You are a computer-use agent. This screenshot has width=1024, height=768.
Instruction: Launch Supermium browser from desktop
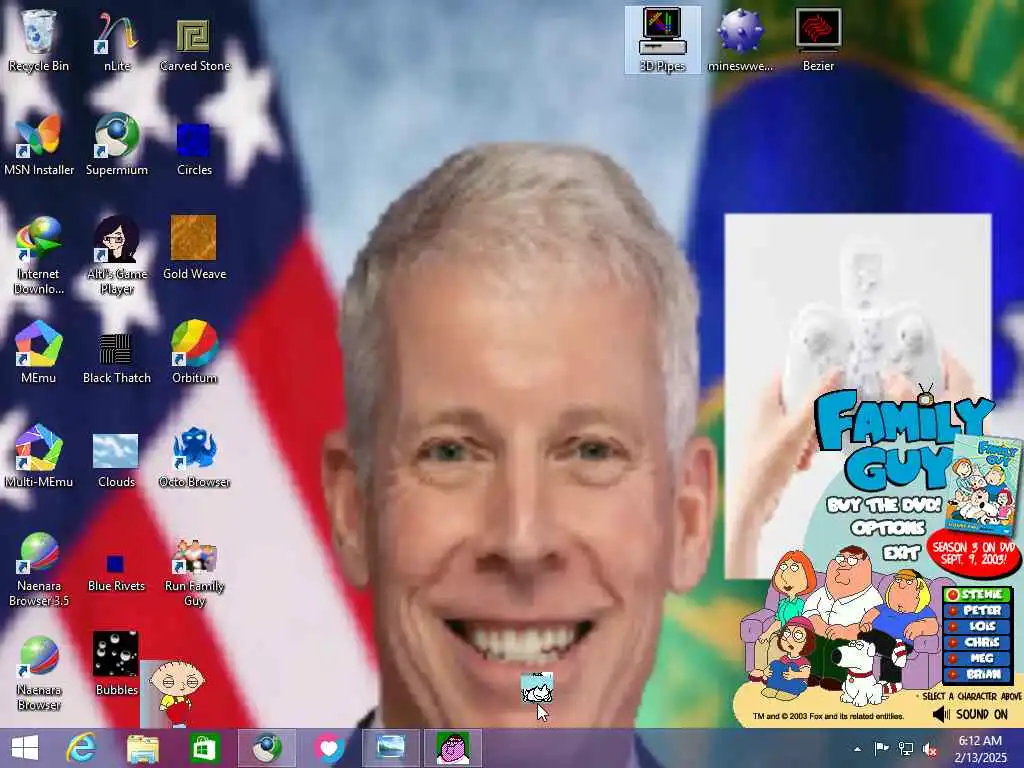click(116, 144)
